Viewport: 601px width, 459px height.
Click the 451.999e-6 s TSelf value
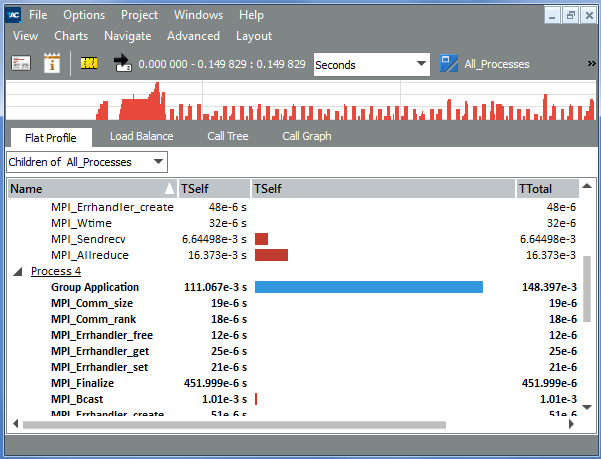(215, 383)
